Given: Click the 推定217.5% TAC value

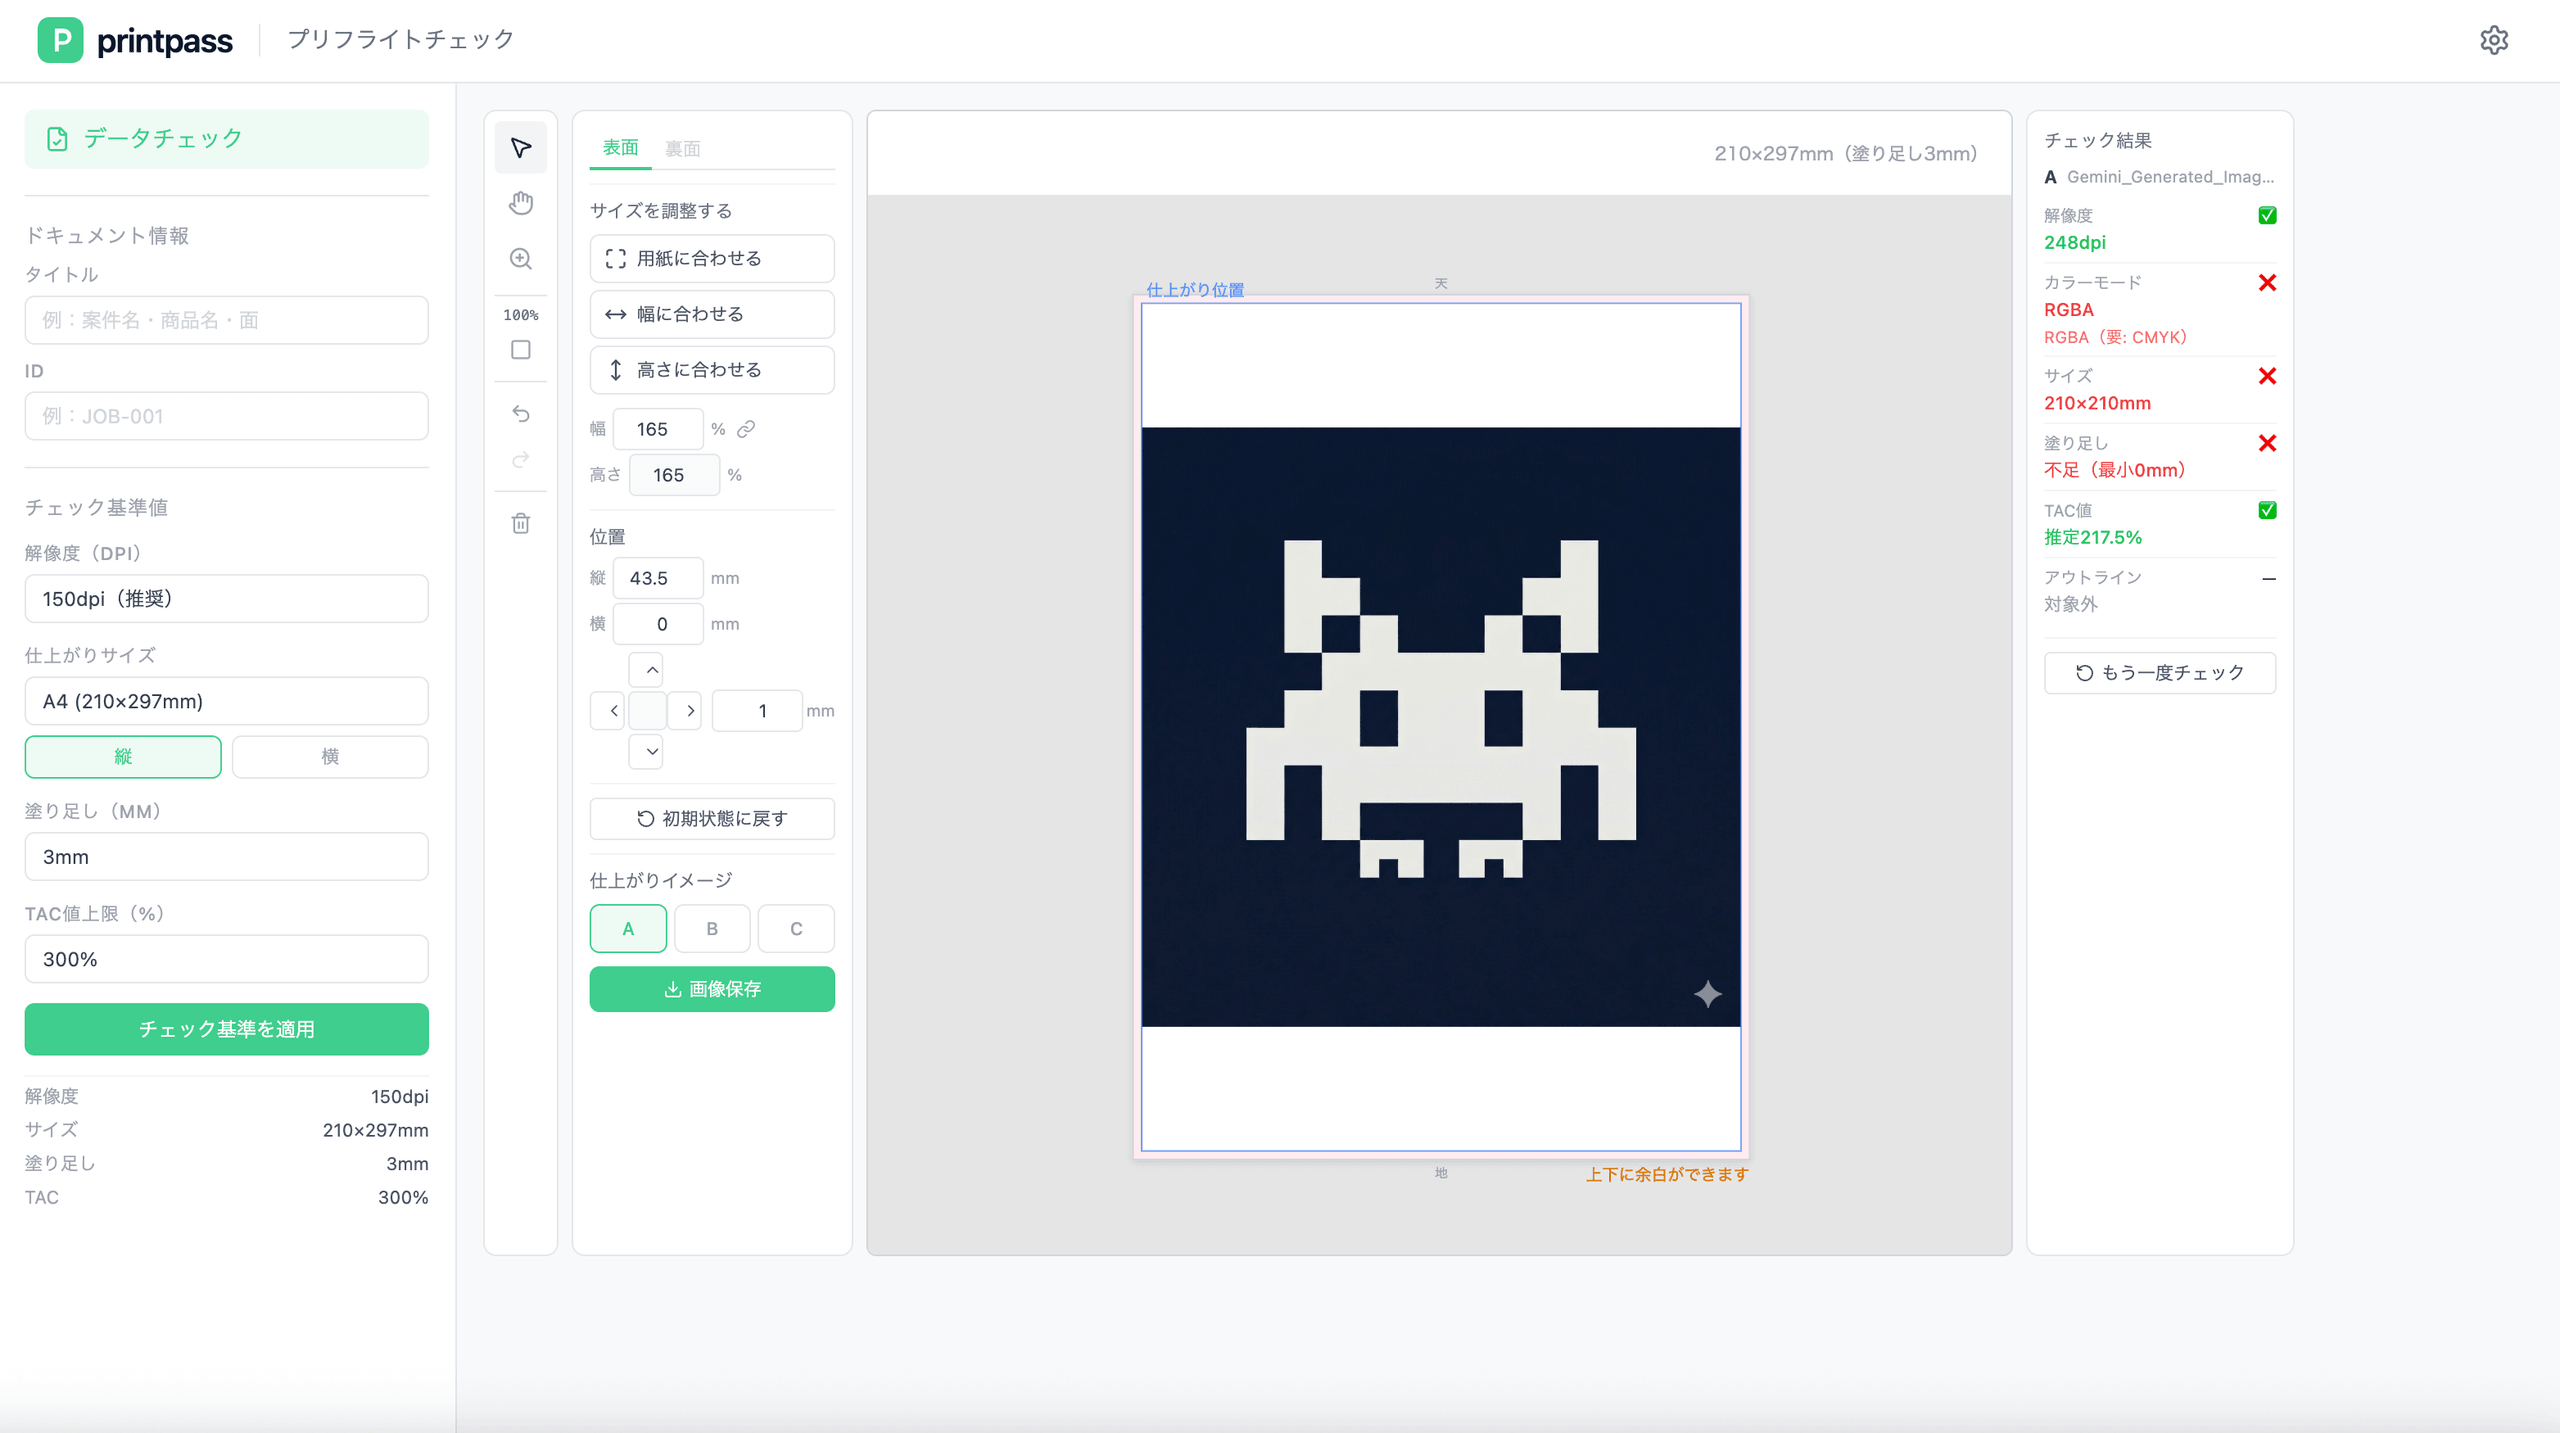Looking at the screenshot, I should click(x=2093, y=538).
